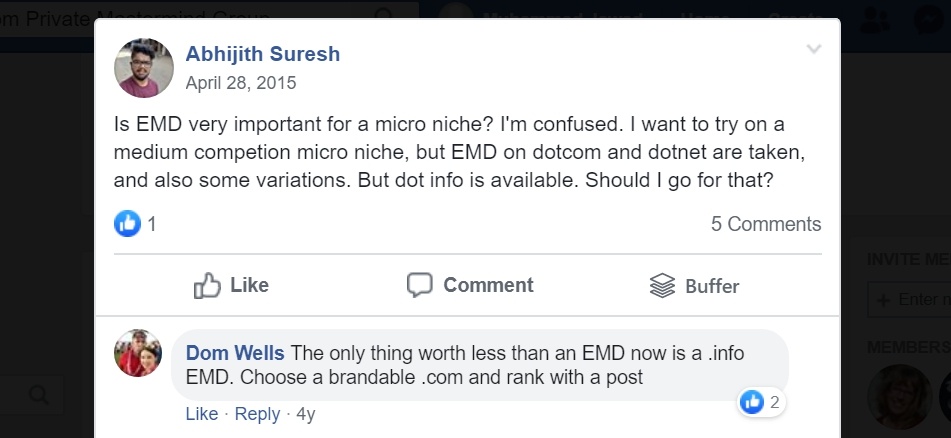This screenshot has height=438, width=951.
Task: Click the Like thumbs-up icon on post
Action: pos(207,285)
